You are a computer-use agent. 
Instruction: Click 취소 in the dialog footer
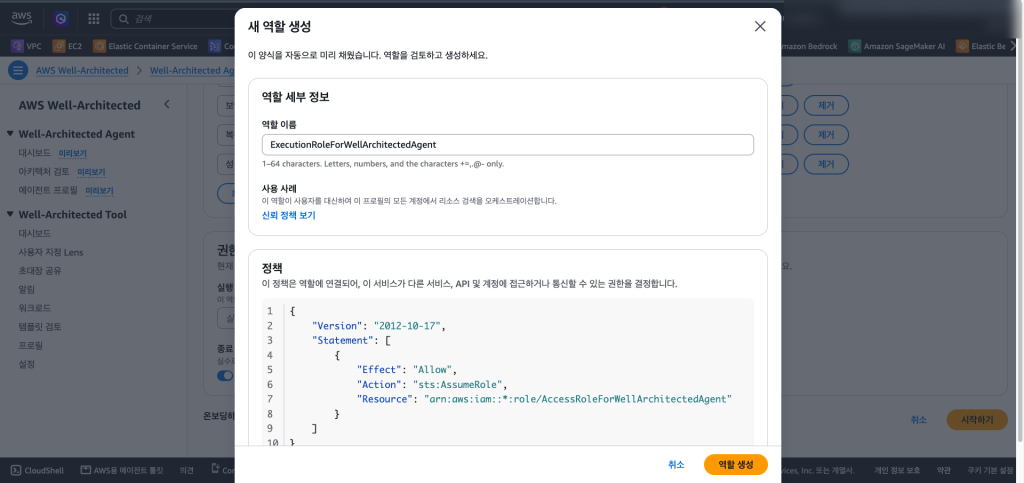[677, 464]
